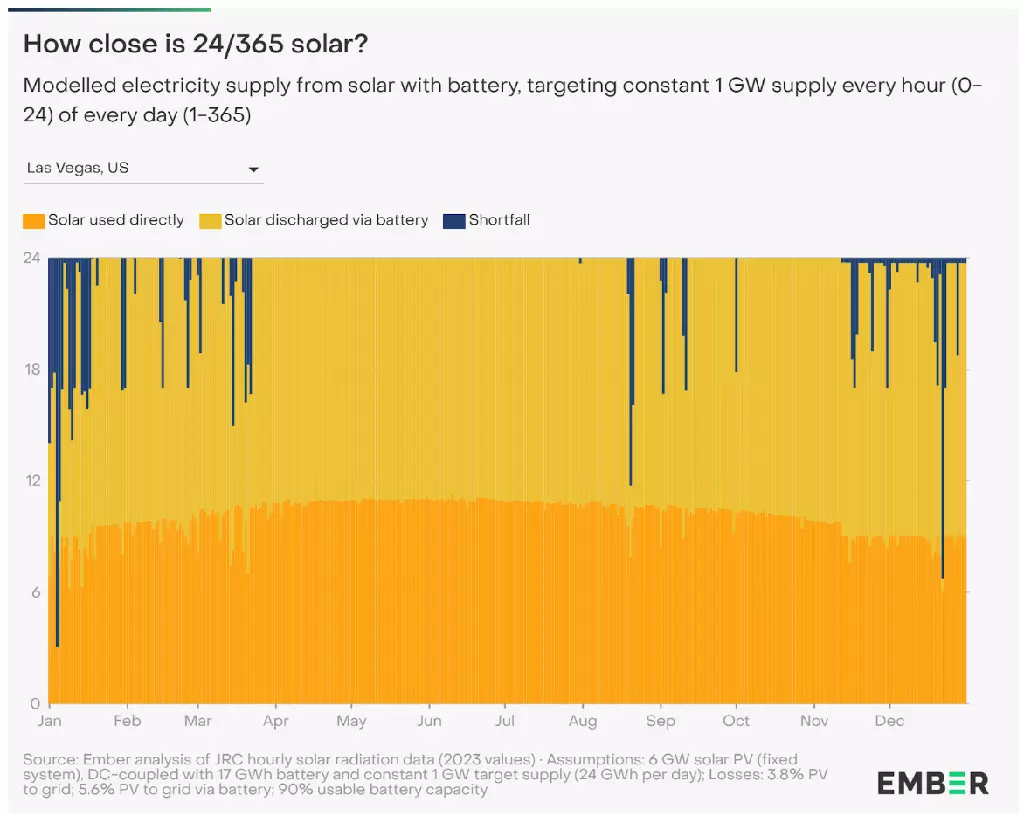This screenshot has width=1024, height=816.
Task: Click the Jul label on x-axis
Action: (505, 721)
